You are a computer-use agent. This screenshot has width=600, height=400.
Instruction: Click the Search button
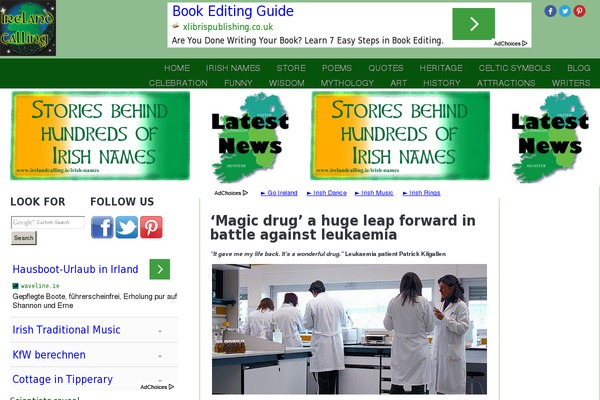[24, 238]
